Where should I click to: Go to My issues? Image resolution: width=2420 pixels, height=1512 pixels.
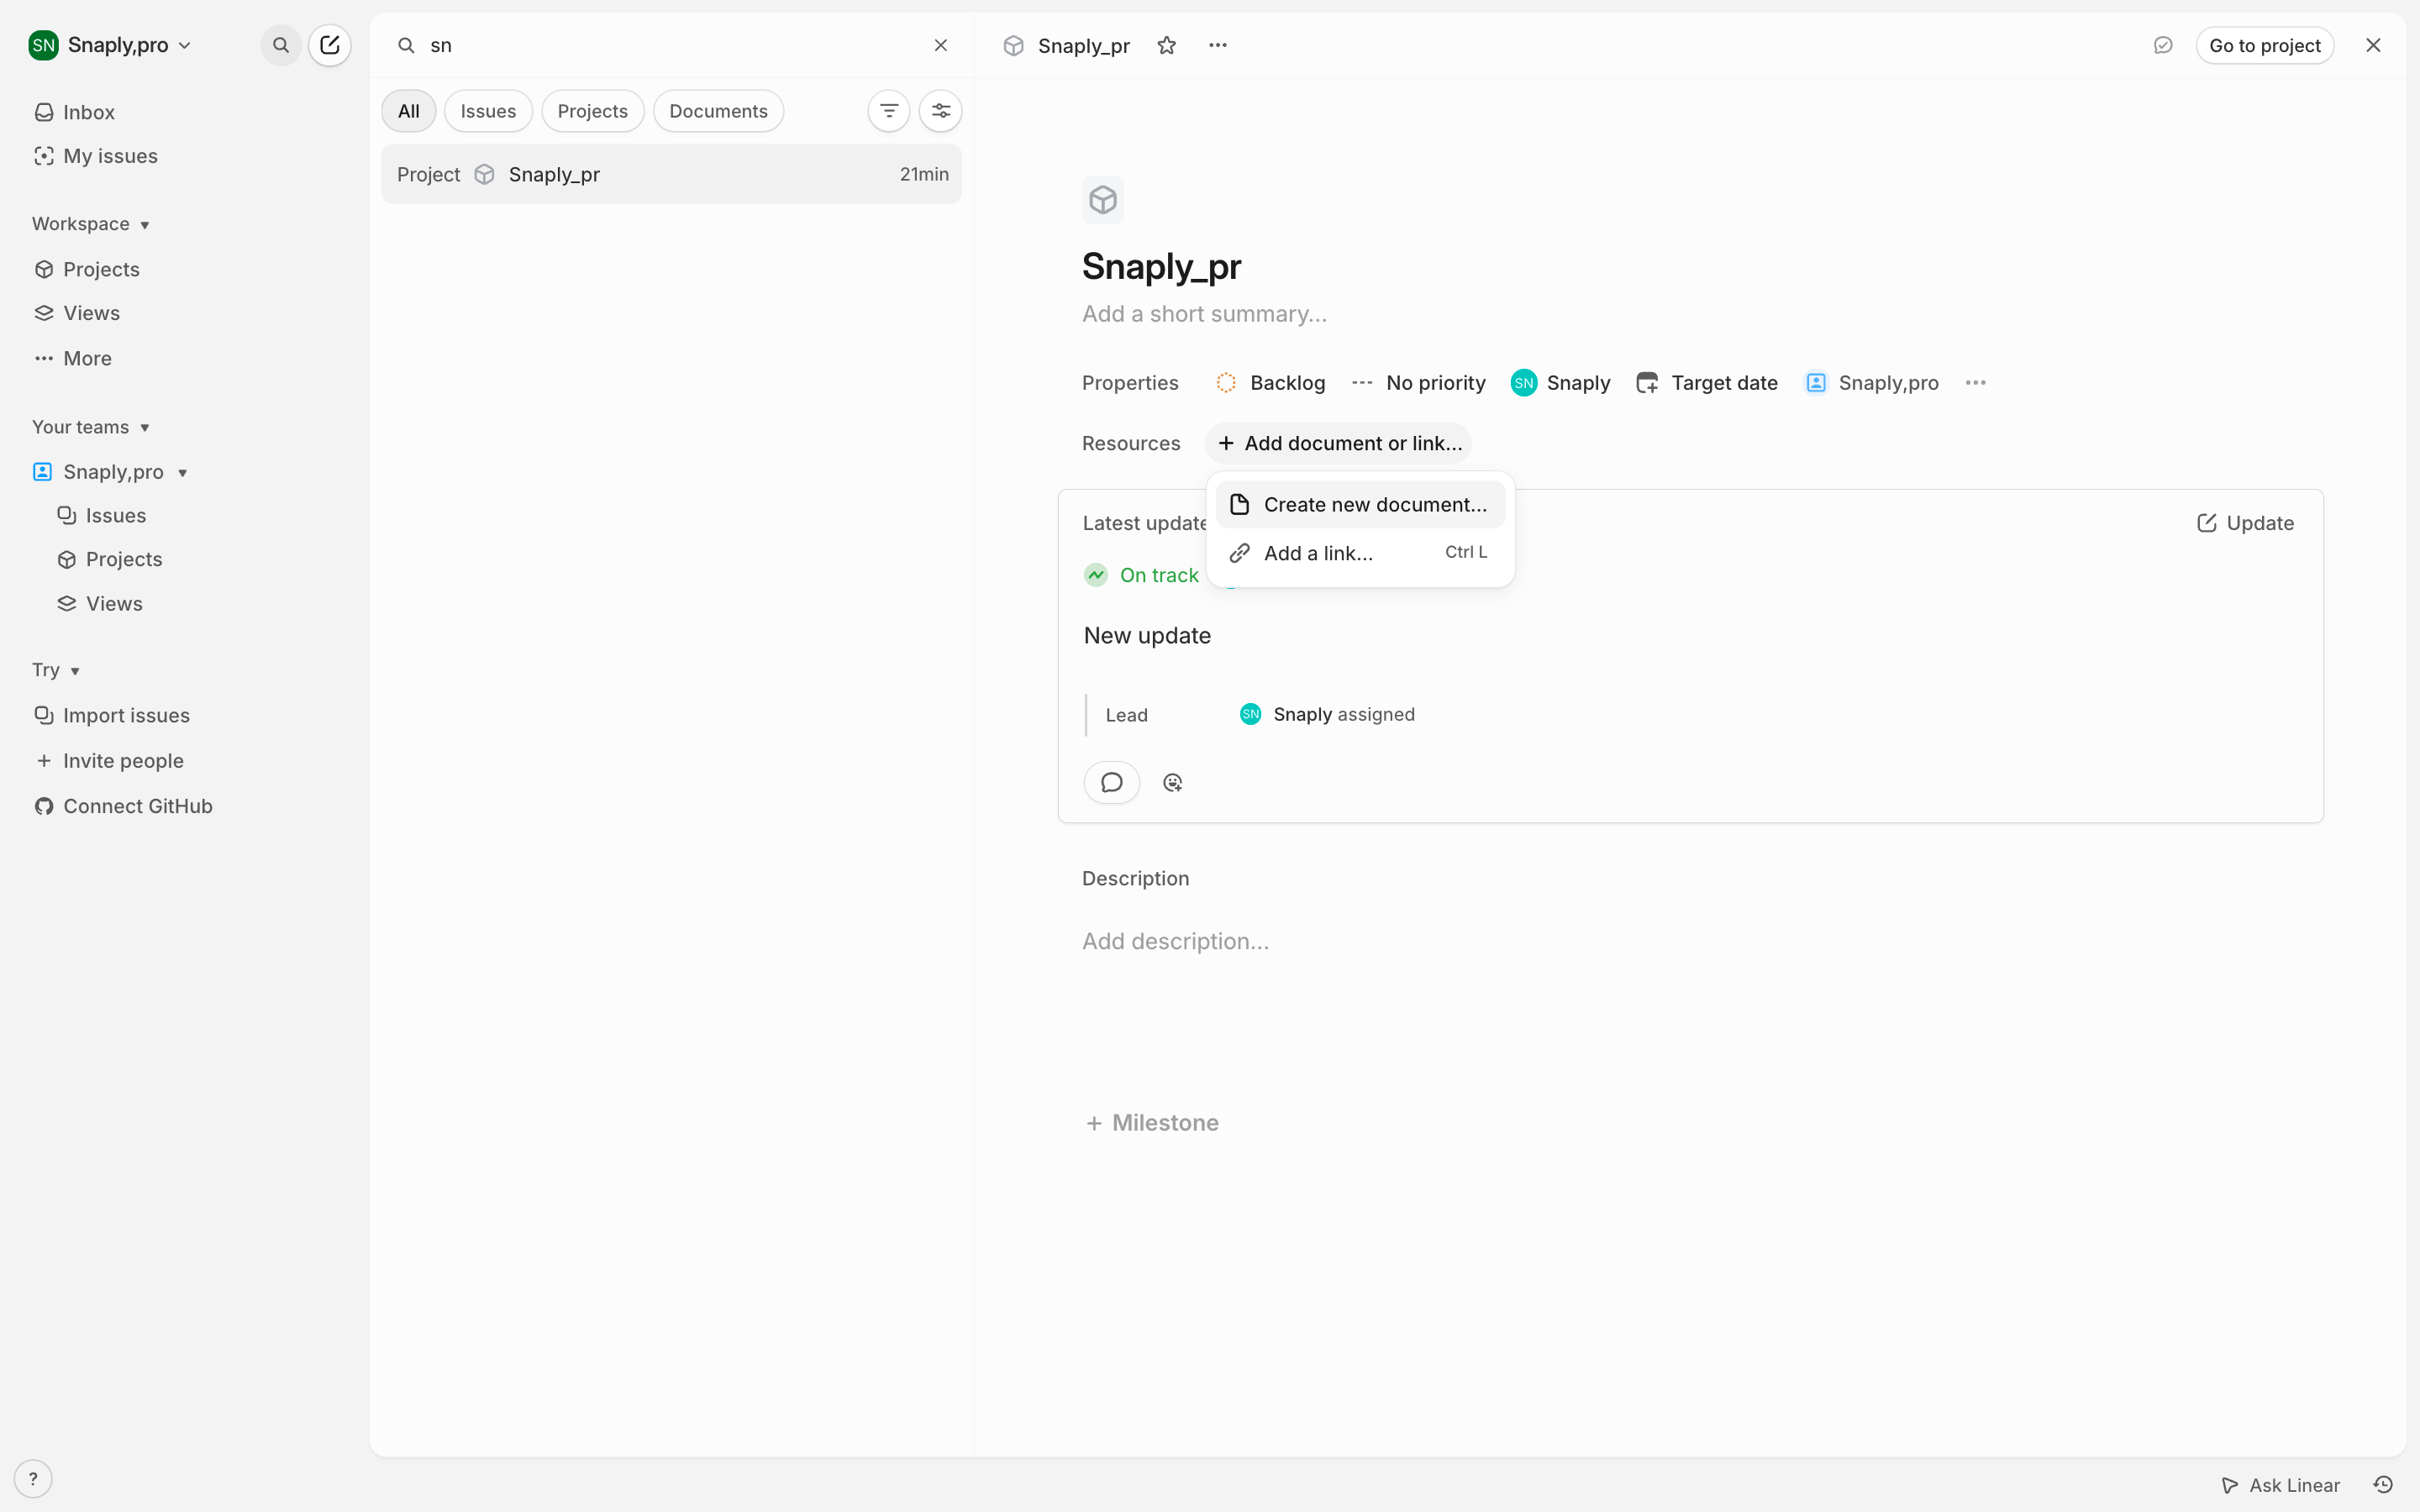point(96,156)
